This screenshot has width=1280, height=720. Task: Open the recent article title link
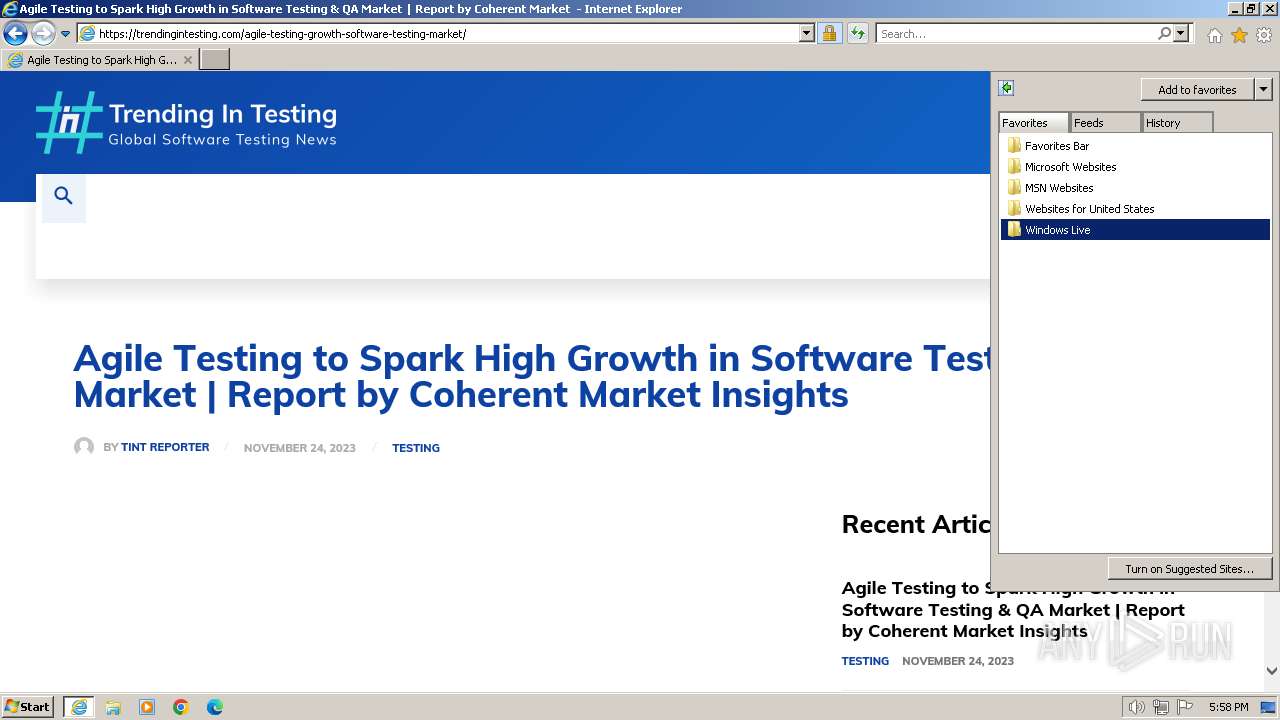click(1013, 609)
